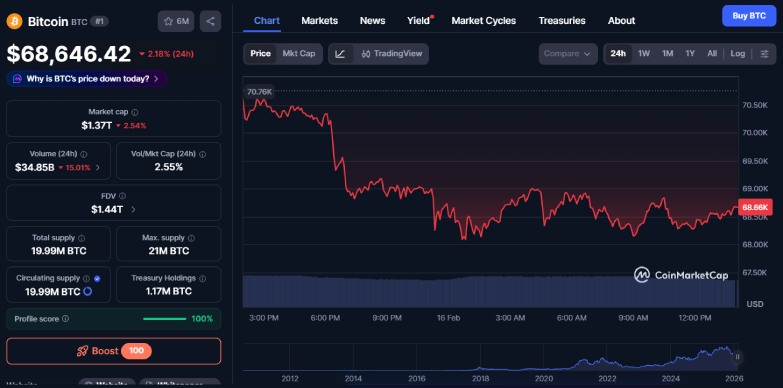Open the share icon button

[x=210, y=21]
